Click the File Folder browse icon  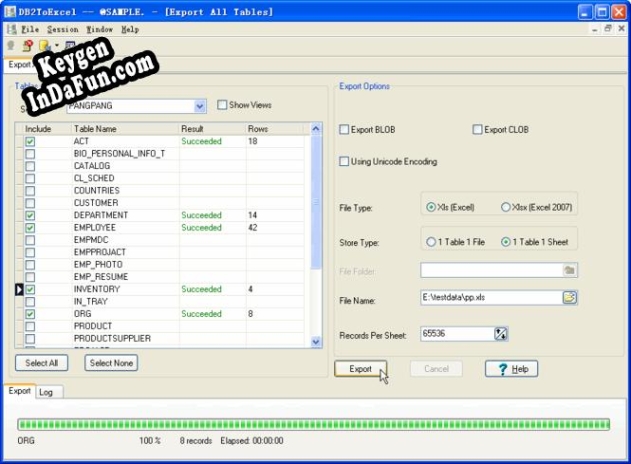point(569,270)
